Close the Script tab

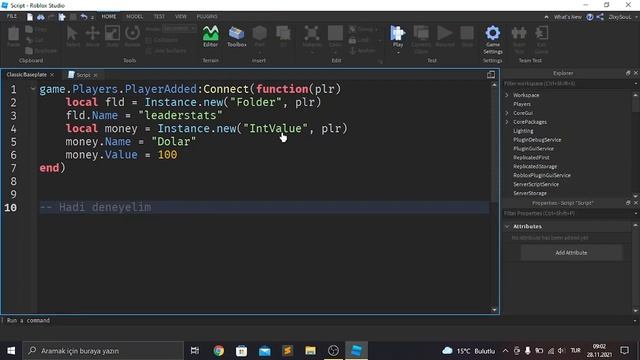[95, 75]
